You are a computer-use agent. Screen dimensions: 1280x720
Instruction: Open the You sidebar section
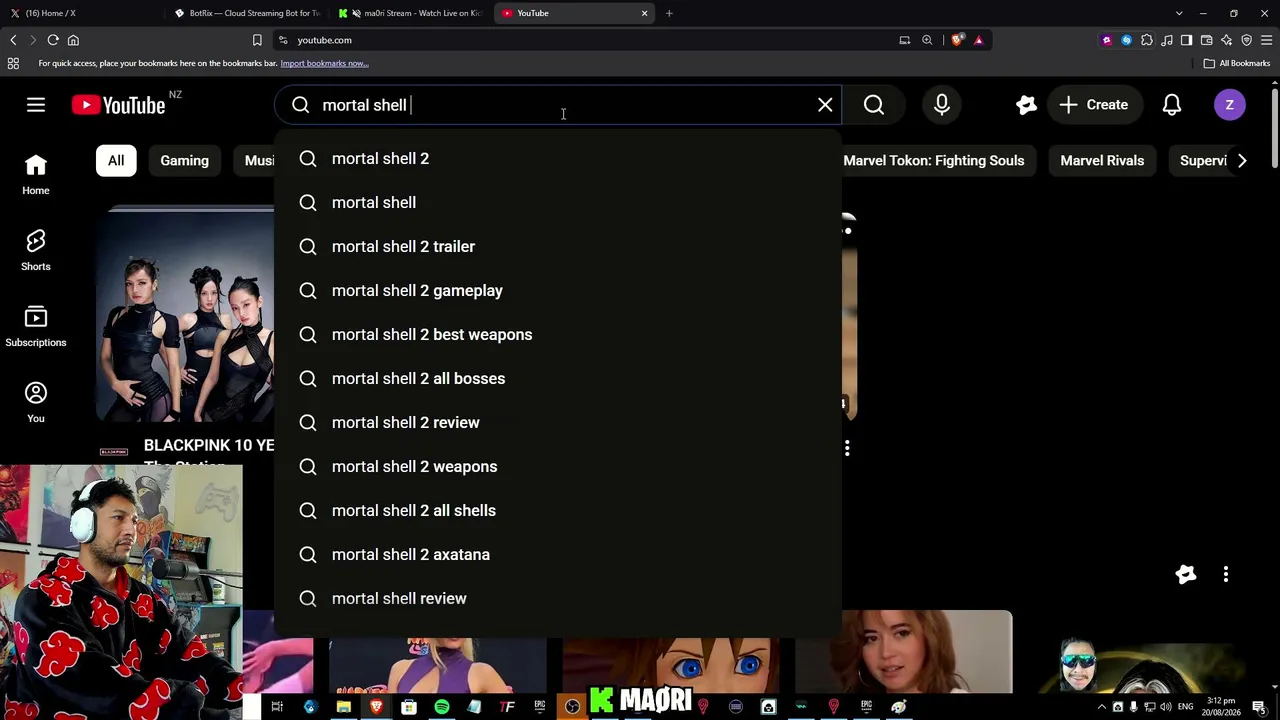(36, 402)
